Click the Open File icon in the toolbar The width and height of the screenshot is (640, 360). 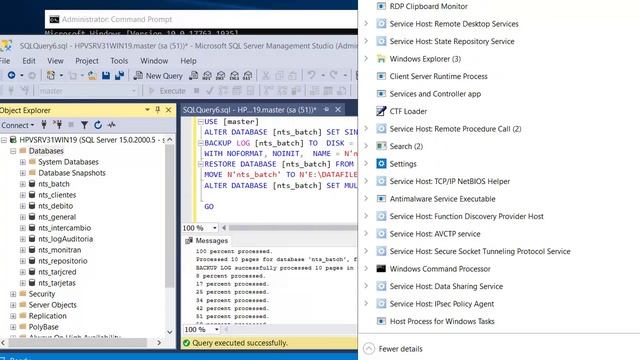(x=92, y=76)
